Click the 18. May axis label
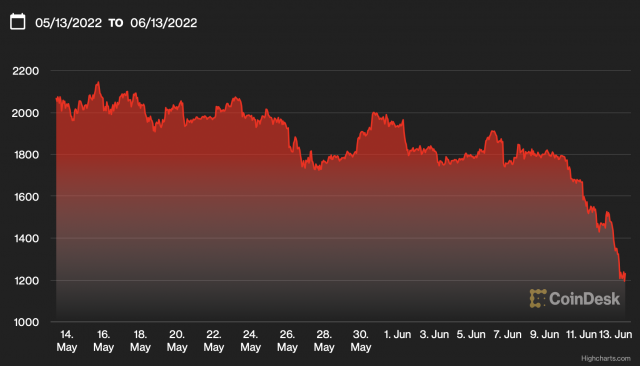The width and height of the screenshot is (640, 366). pos(140,341)
